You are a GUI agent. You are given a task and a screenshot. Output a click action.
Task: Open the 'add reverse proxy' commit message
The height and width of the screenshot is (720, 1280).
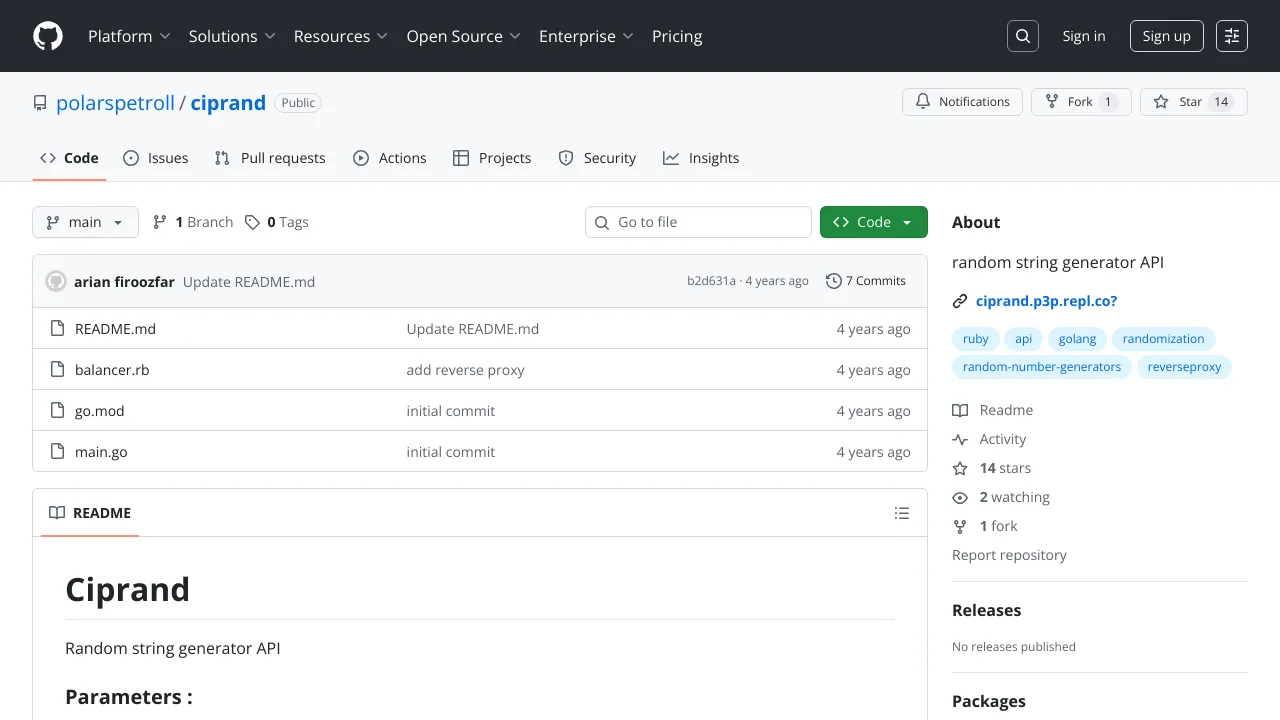[465, 370]
